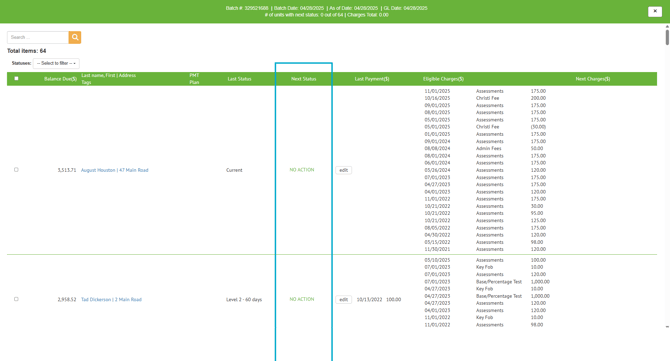Check the Tad Dickerson row checkbox

[x=16, y=299]
